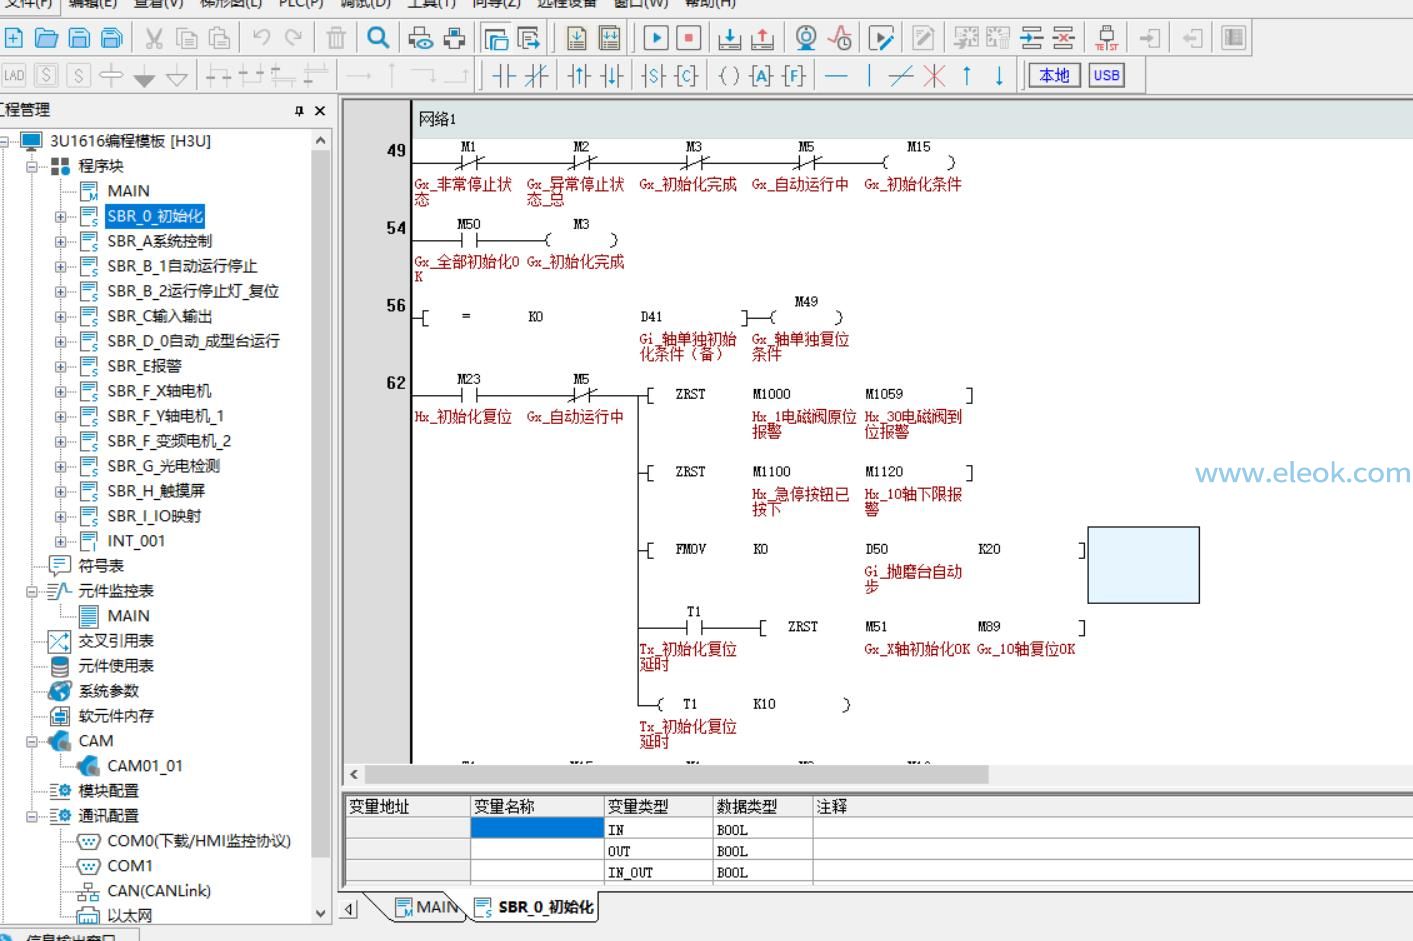The width and height of the screenshot is (1413, 941).
Task: Click the printer icon to print
Action: (x=455, y=38)
